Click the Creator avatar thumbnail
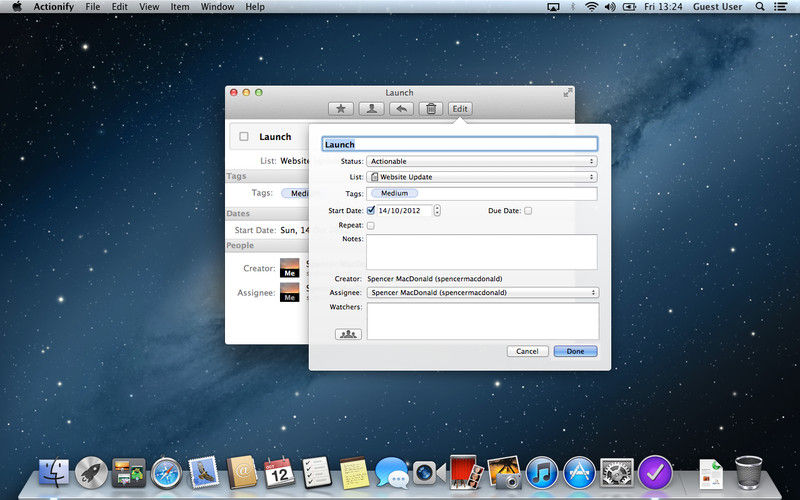The image size is (800, 500). (x=290, y=268)
